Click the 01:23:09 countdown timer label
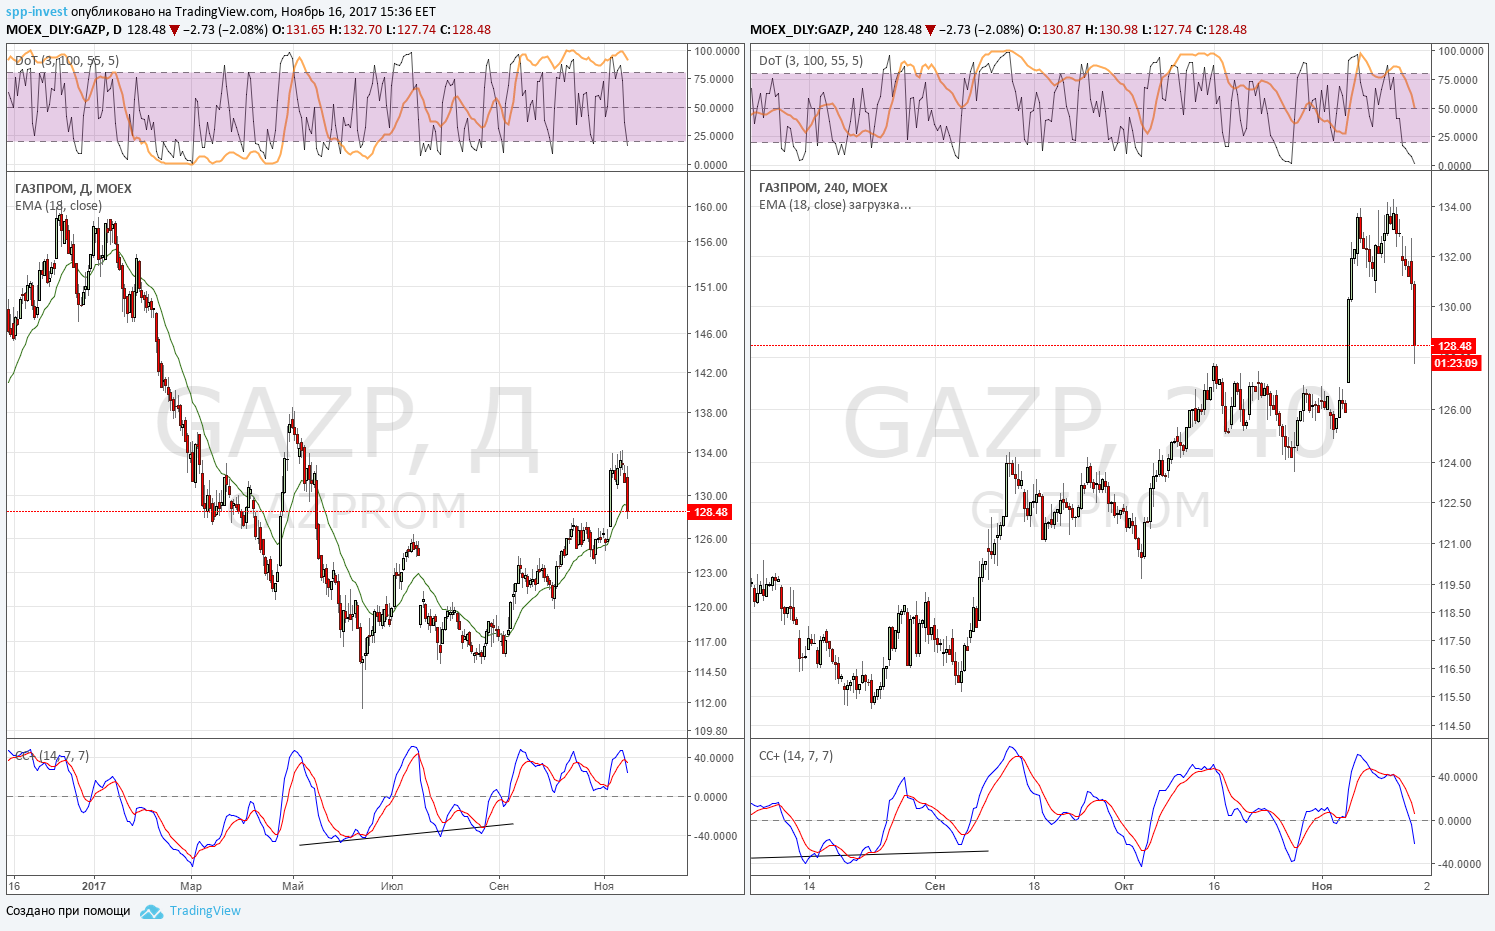Image resolution: width=1495 pixels, height=931 pixels. (x=1455, y=363)
